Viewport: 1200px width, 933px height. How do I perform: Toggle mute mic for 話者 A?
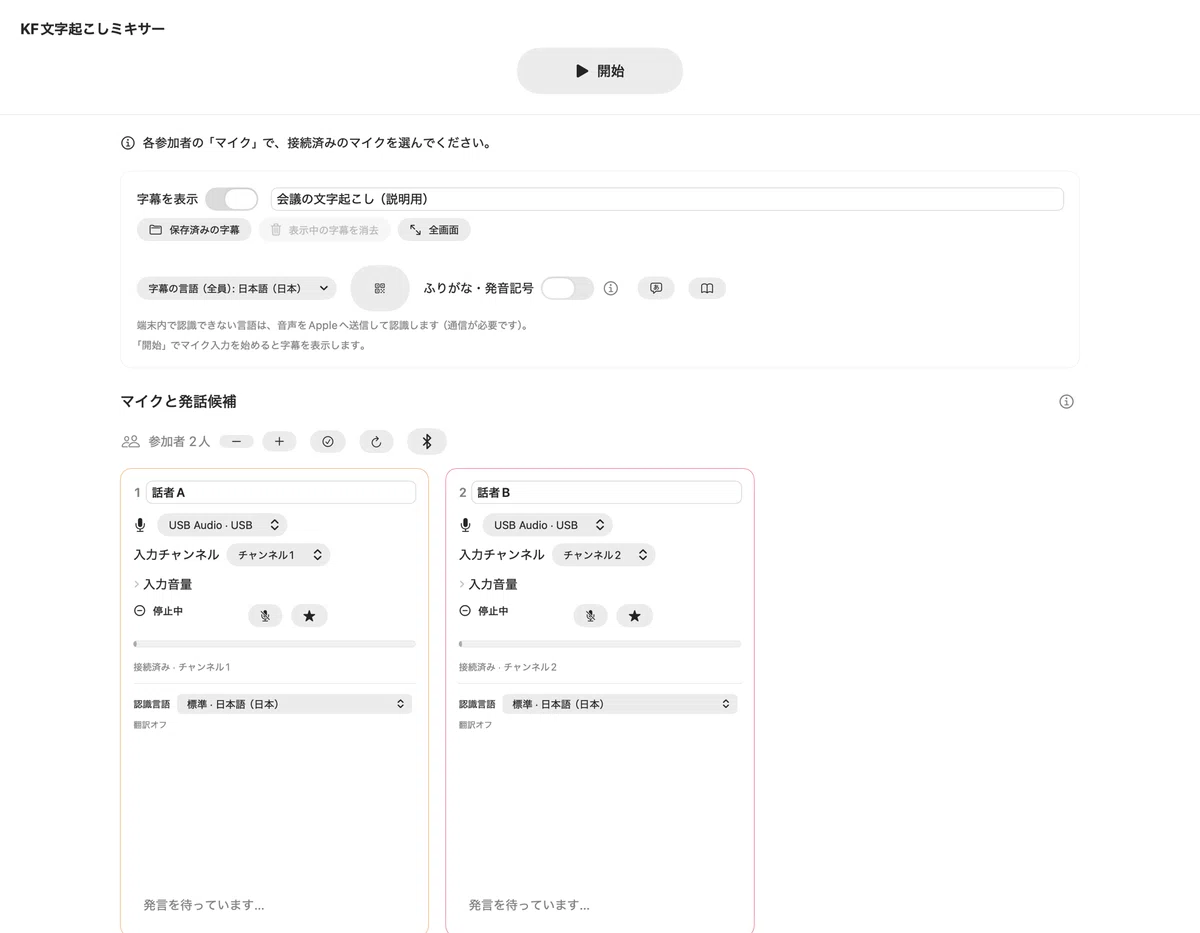tap(265, 616)
